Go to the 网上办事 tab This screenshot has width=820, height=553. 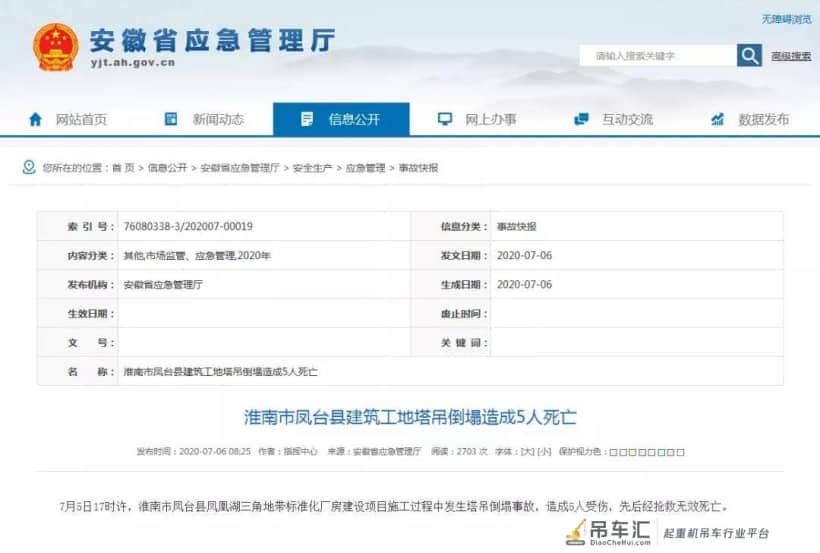coord(477,120)
